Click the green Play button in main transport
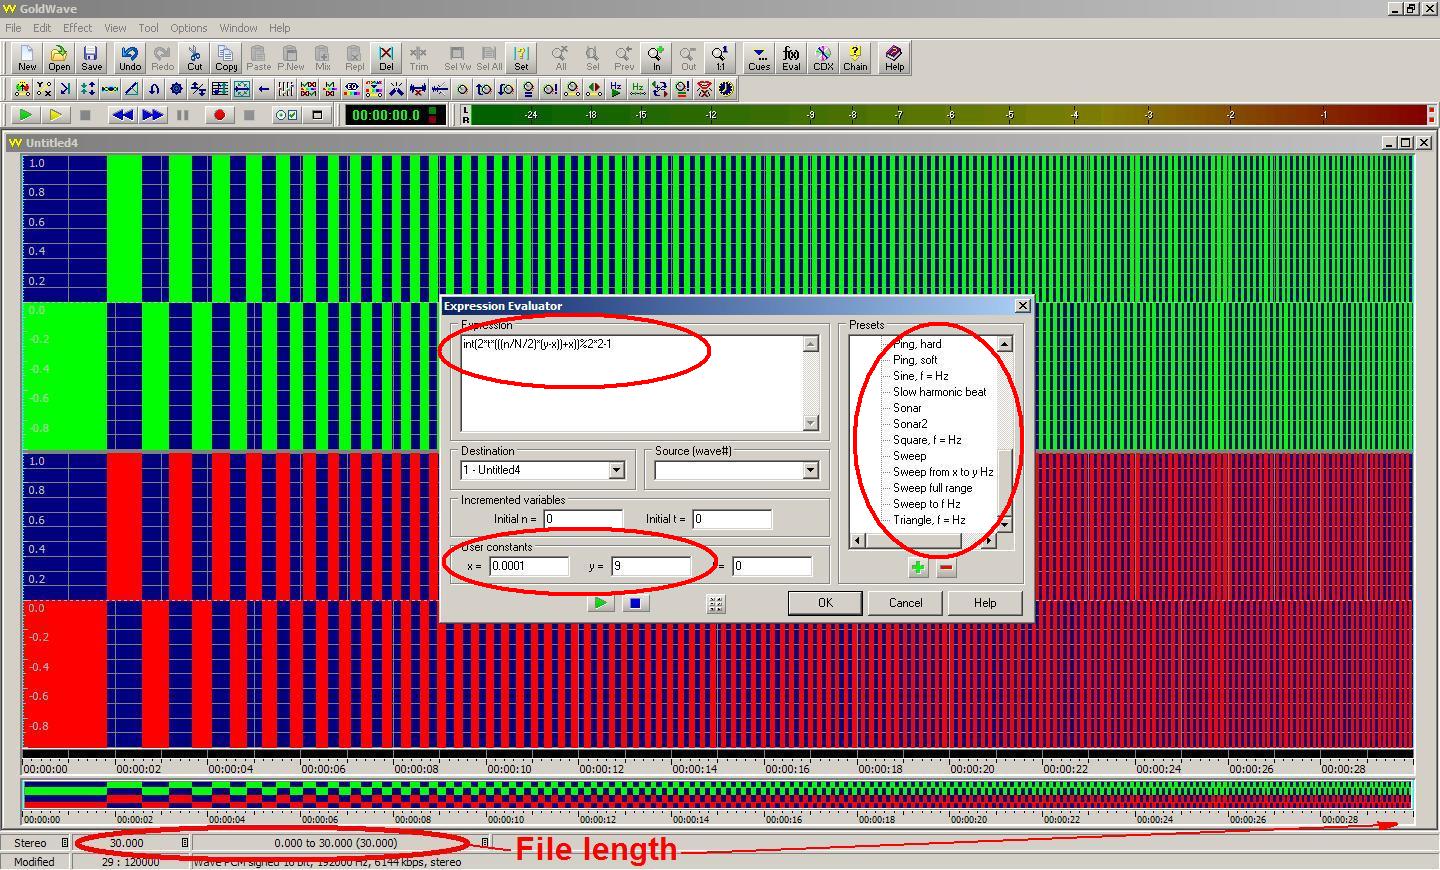This screenshot has height=870, width=1440. pos(25,115)
